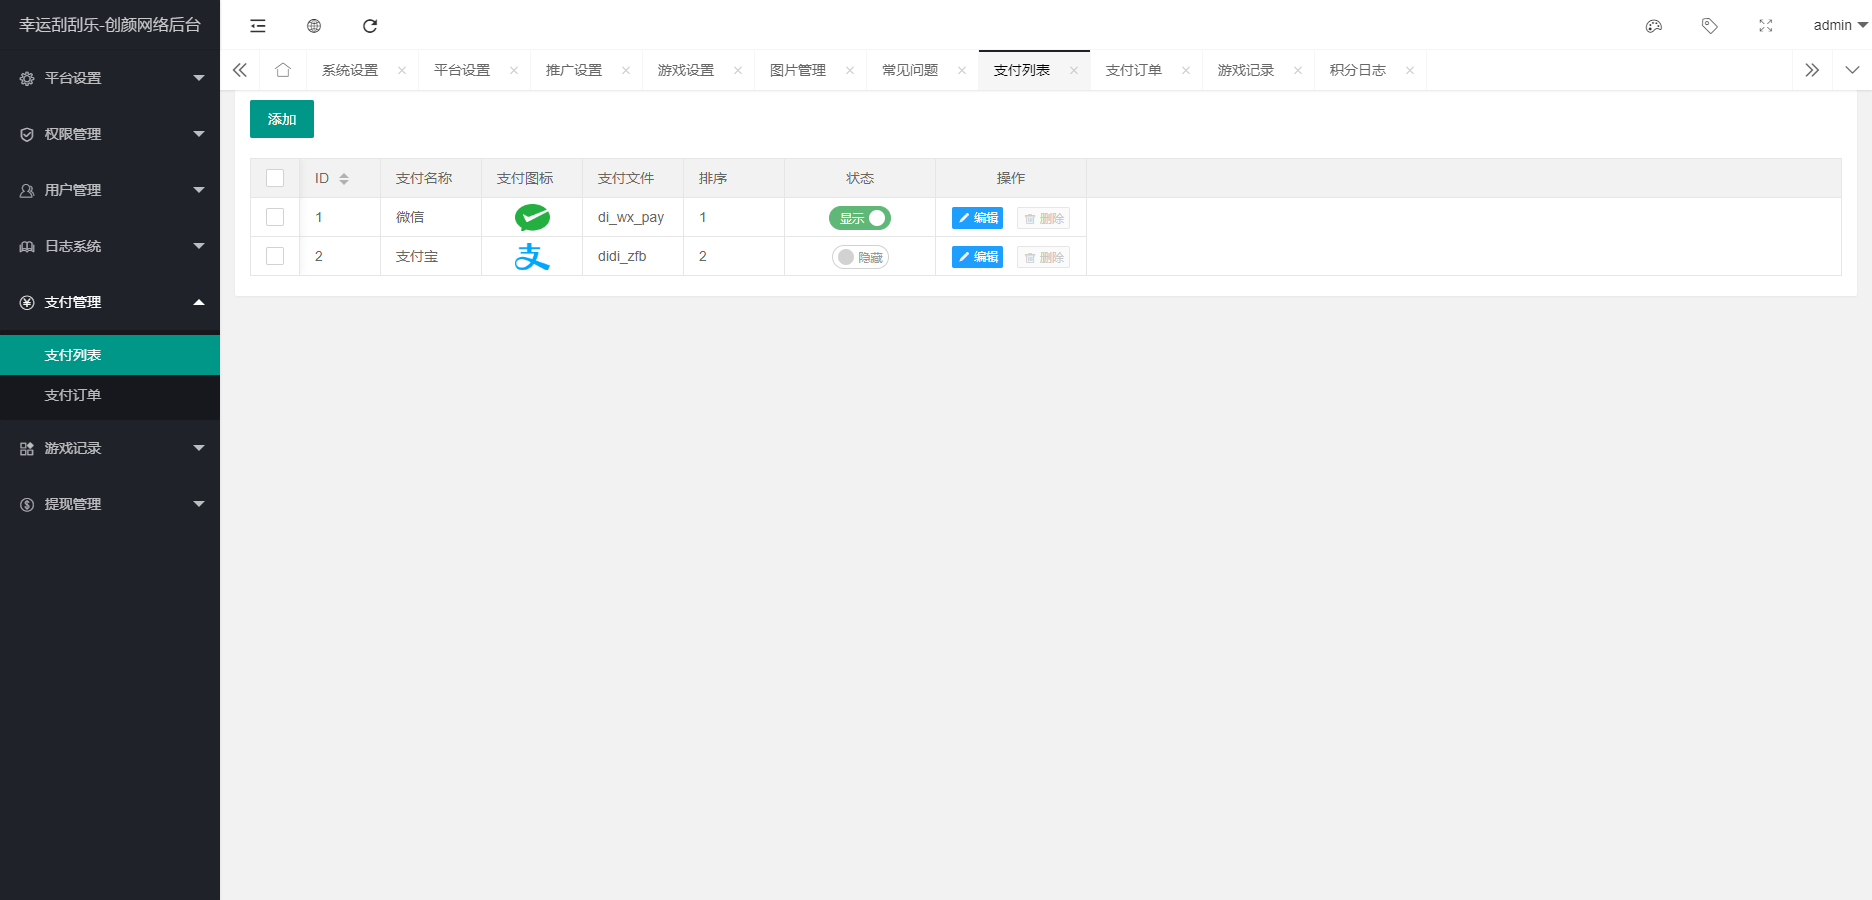Image resolution: width=1872 pixels, height=900 pixels.
Task: Close the 支付列表 tab
Action: pos(1074,70)
